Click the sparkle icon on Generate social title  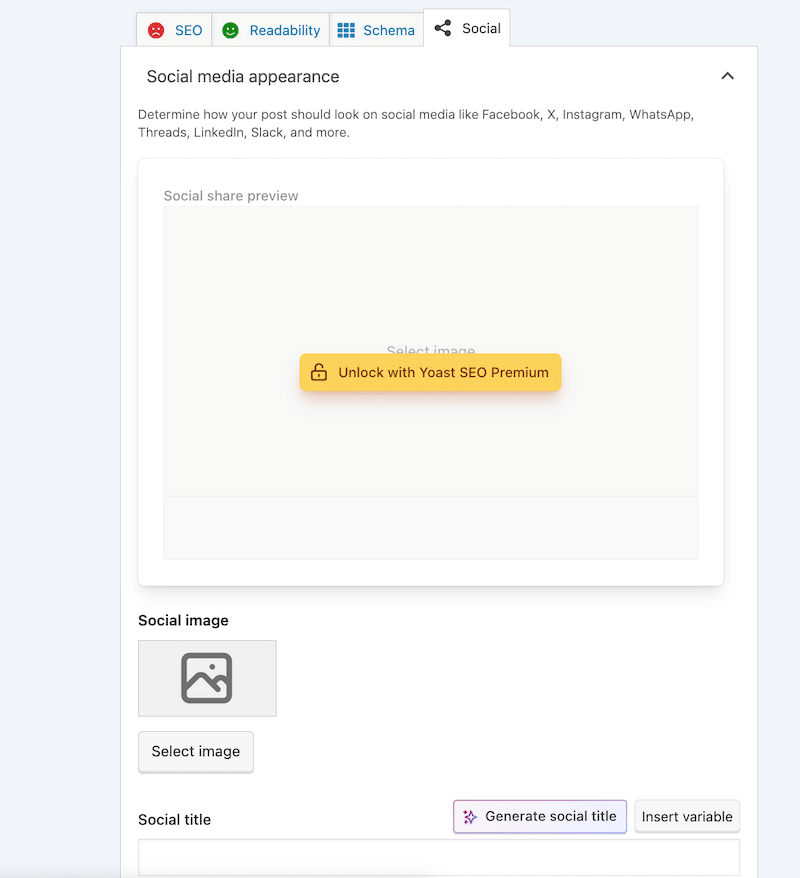pos(468,816)
